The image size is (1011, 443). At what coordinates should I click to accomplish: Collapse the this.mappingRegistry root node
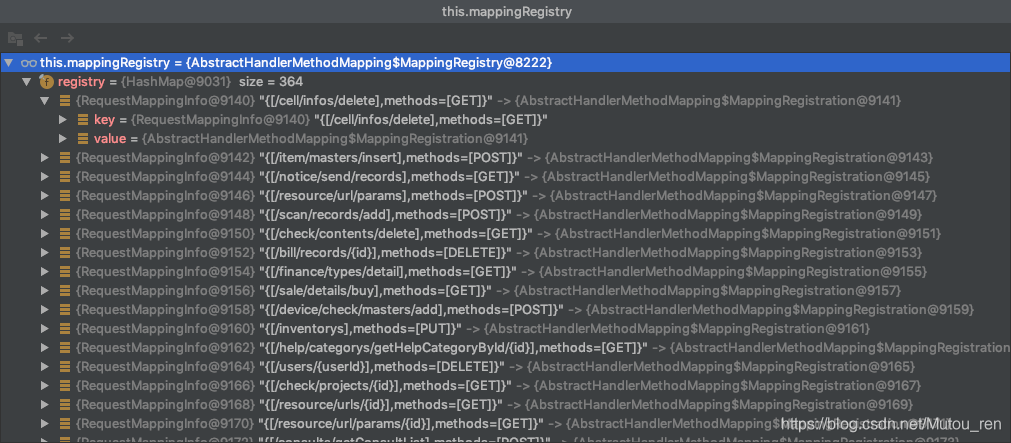point(8,63)
